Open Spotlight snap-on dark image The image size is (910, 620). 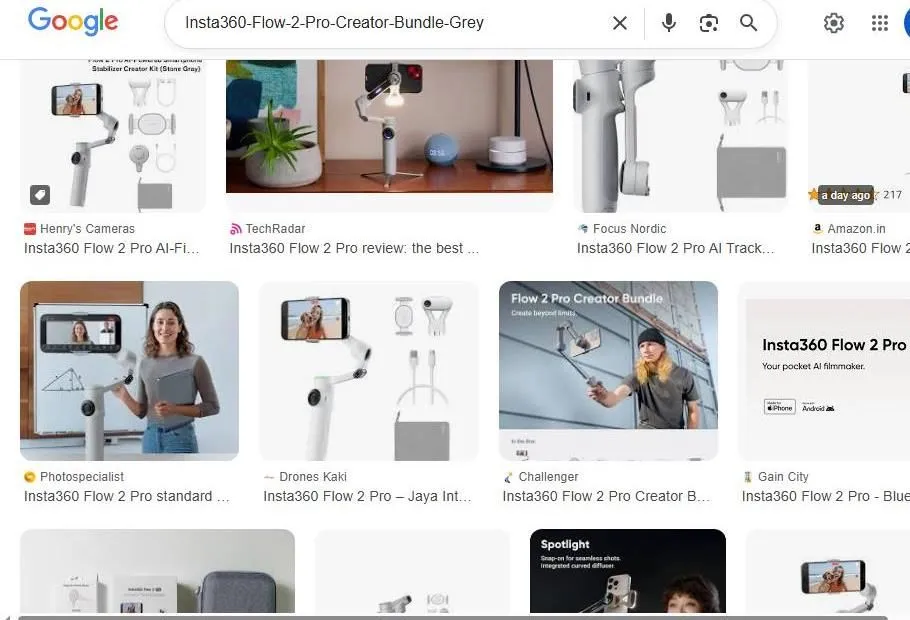pyautogui.click(x=627, y=571)
